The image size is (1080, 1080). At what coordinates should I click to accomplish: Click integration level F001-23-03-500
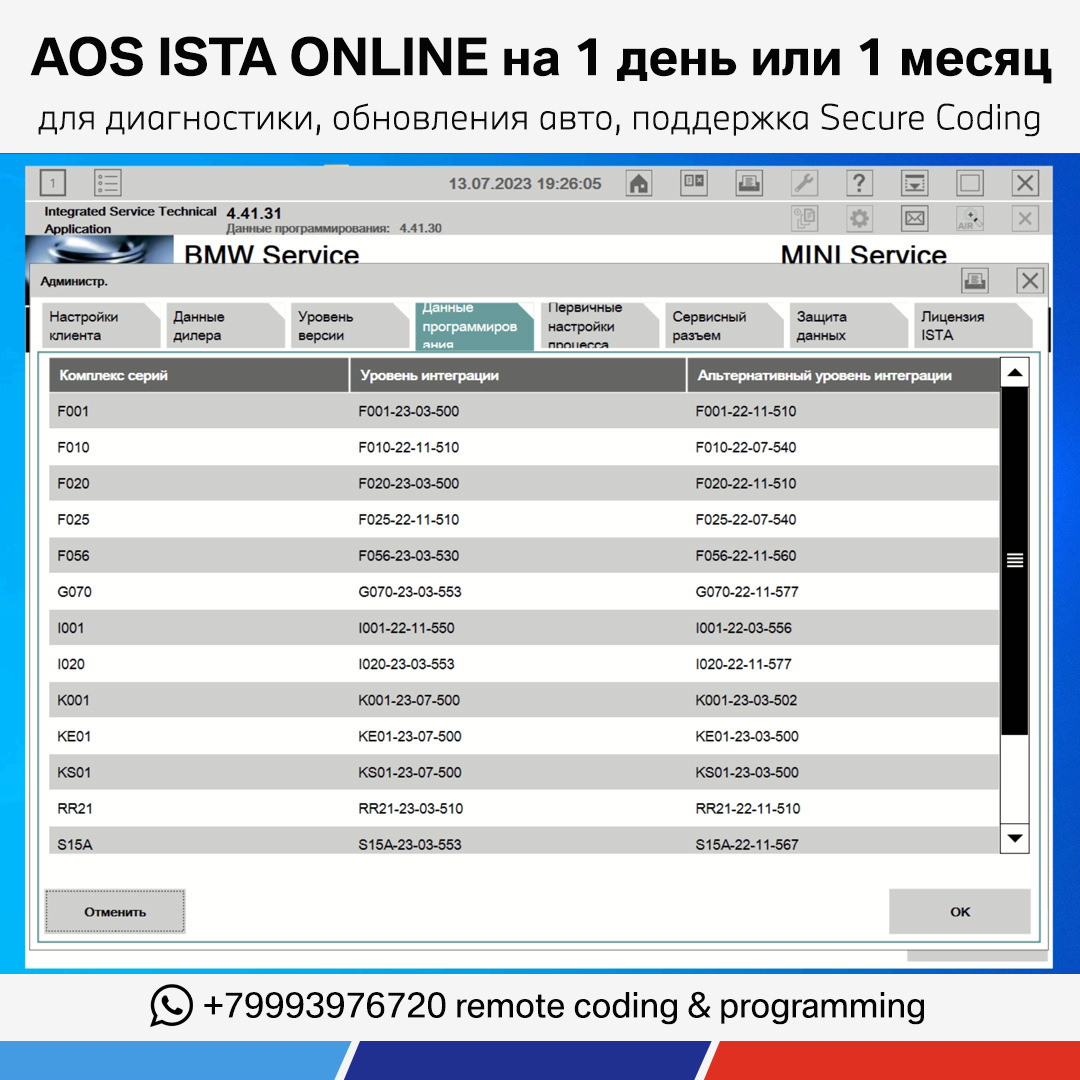click(x=408, y=411)
